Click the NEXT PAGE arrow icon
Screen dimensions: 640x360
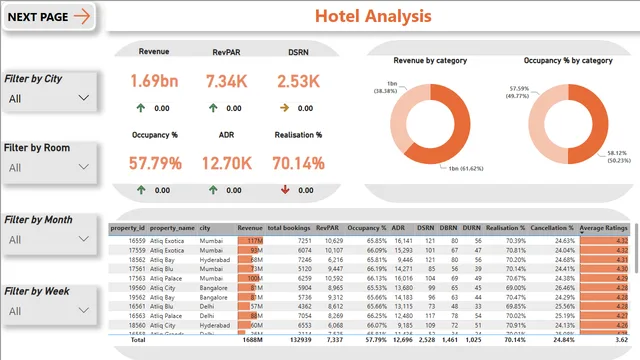pyautogui.click(x=82, y=17)
